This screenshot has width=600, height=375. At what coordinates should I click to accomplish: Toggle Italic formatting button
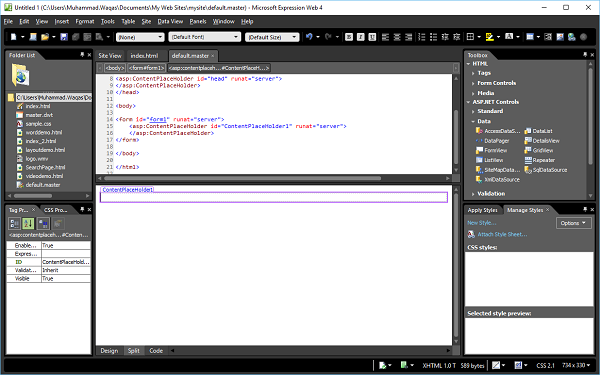pyautogui.click(x=360, y=37)
